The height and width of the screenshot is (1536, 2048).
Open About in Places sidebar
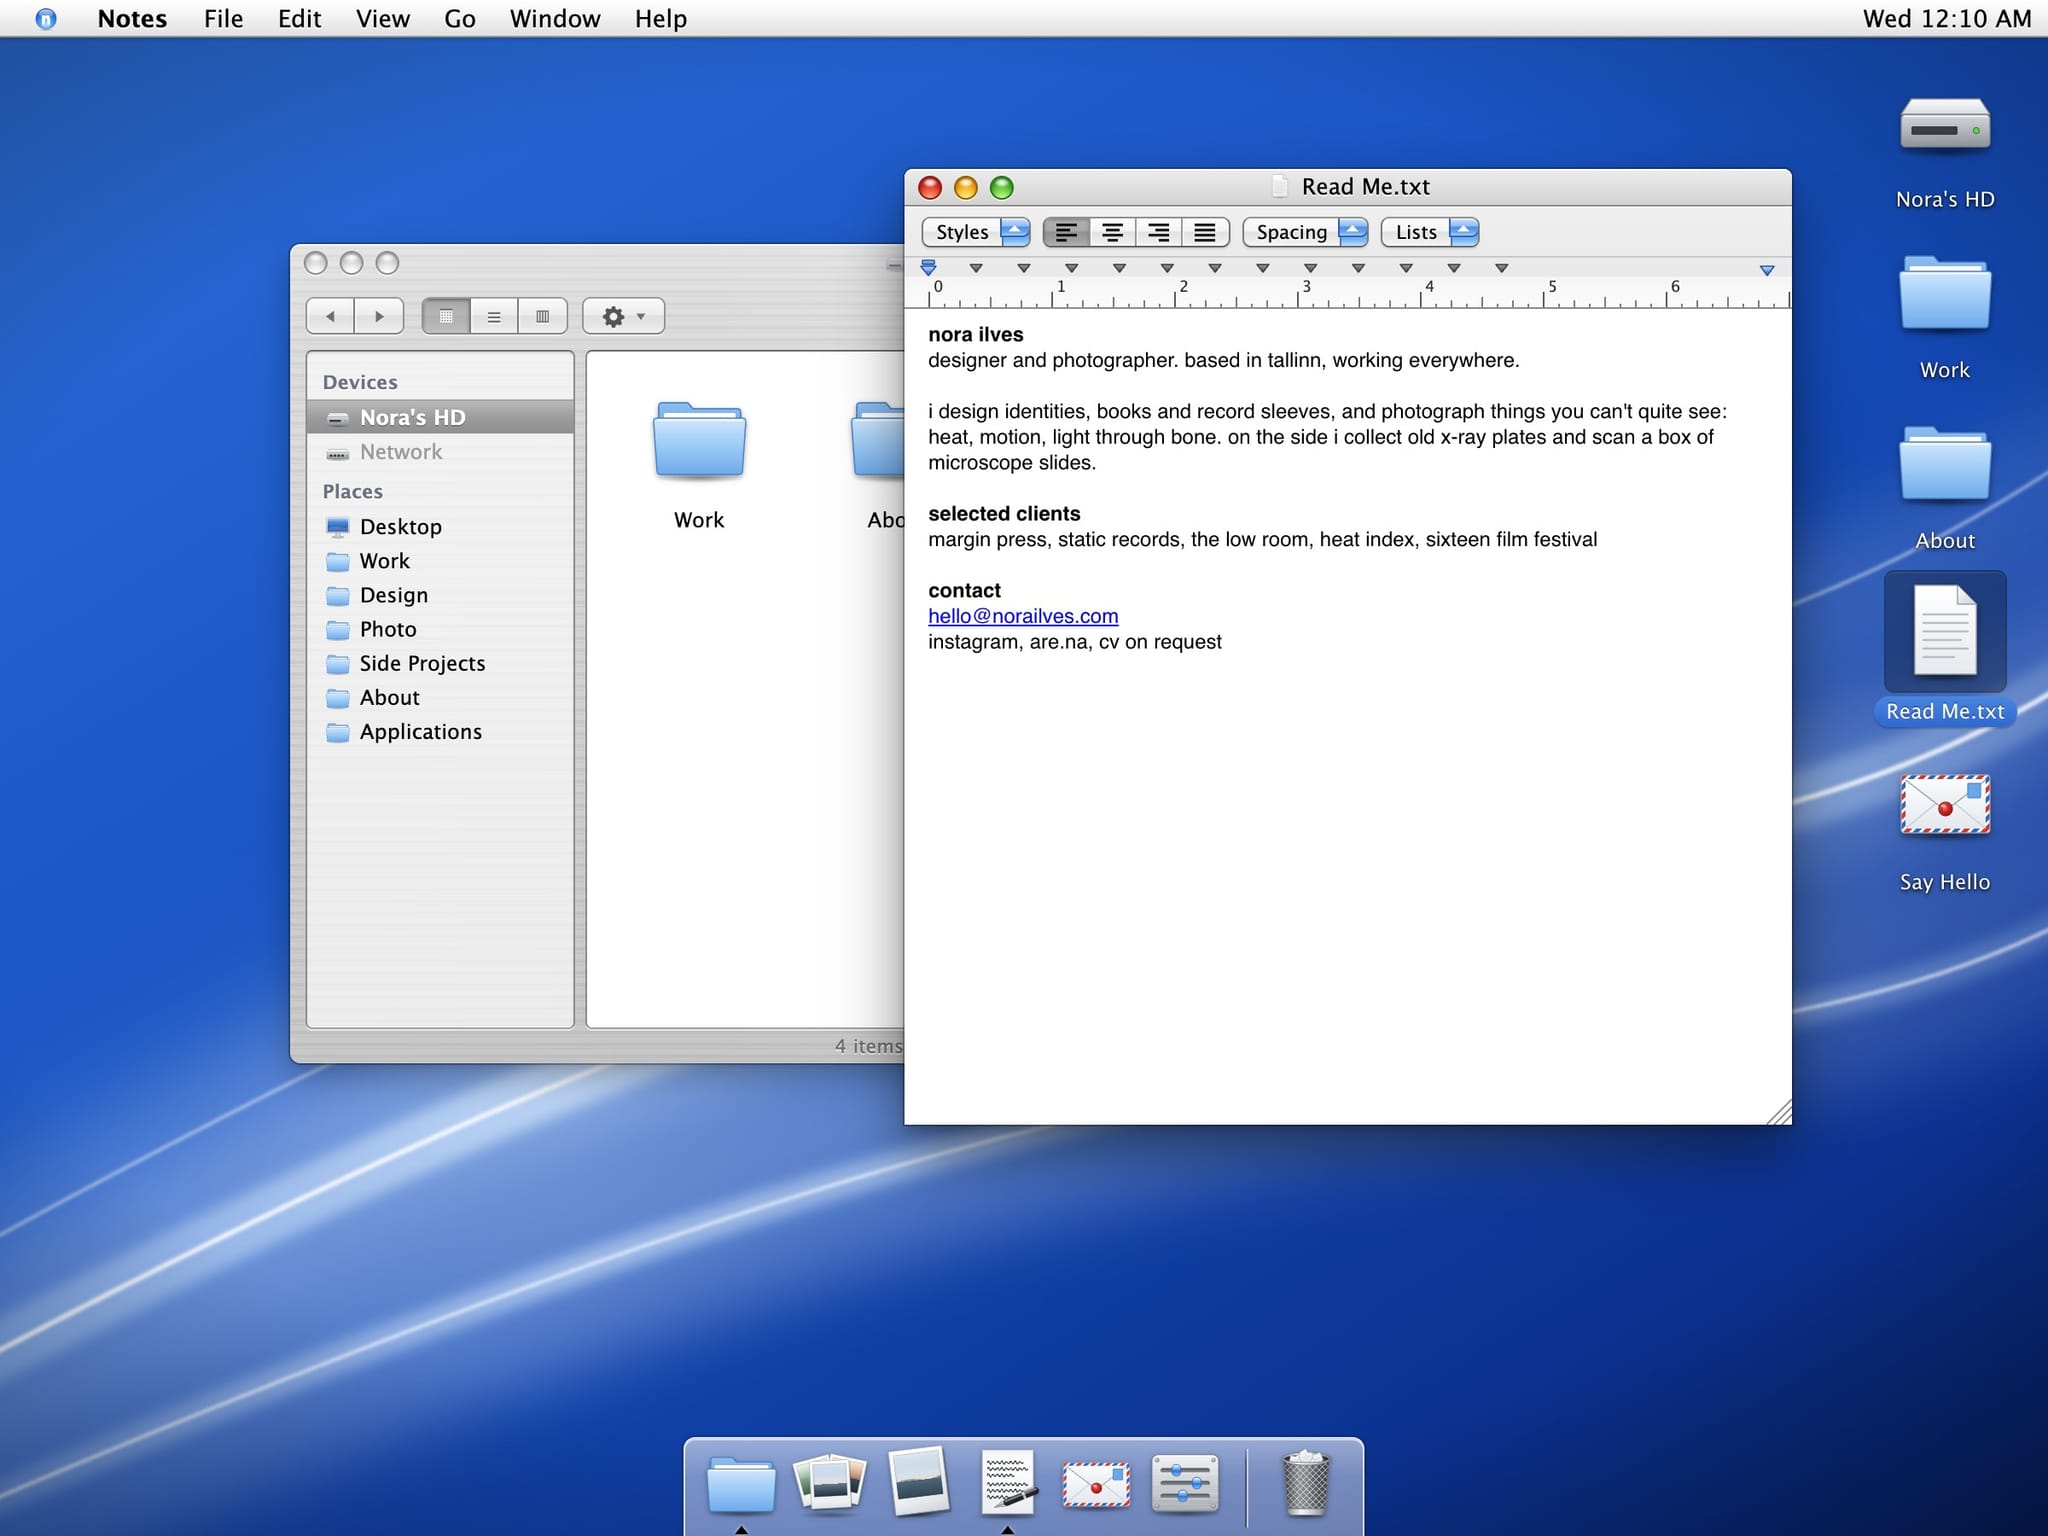pos(440,697)
